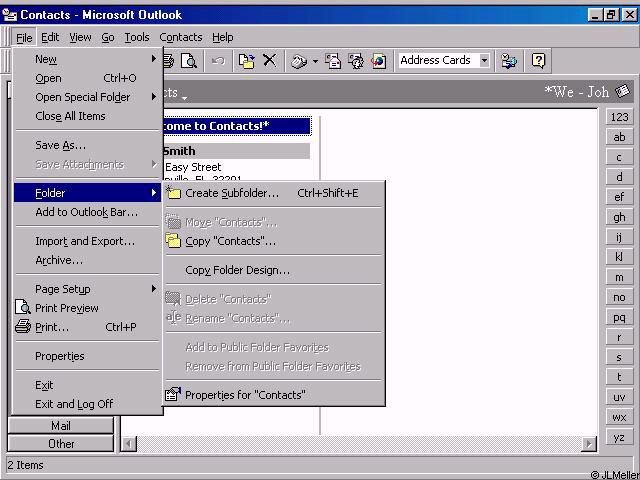Click the Other group button in Outlook Bar

pyautogui.click(x=60, y=444)
